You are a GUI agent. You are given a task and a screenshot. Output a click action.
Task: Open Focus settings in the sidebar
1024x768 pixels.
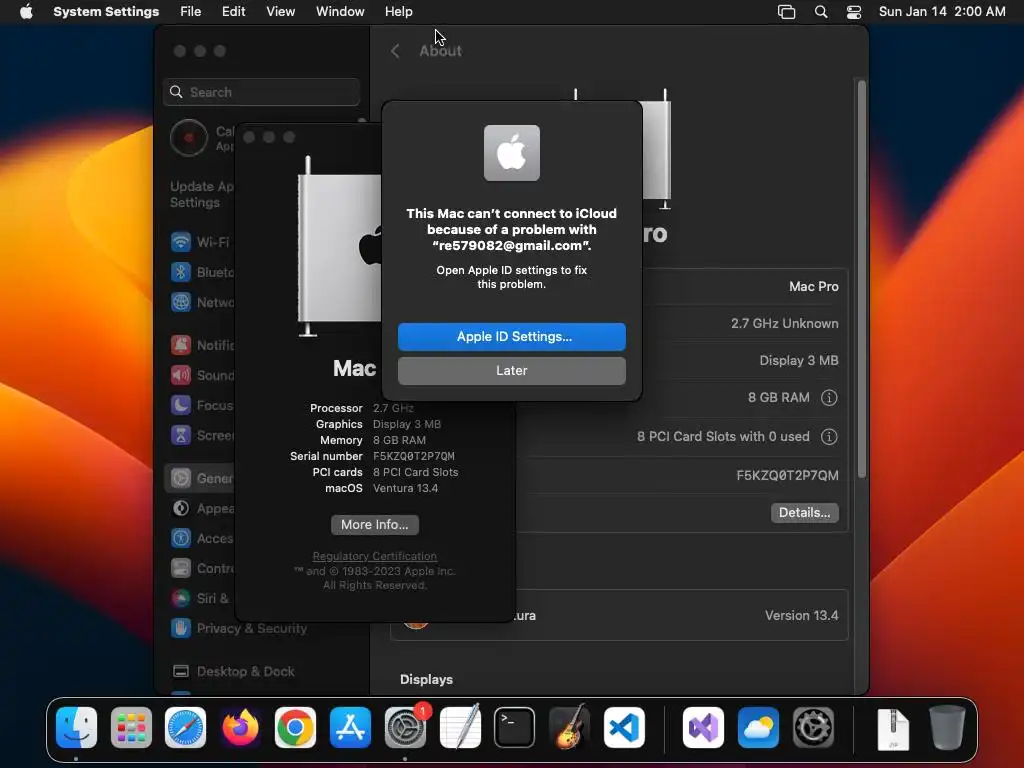tap(200, 405)
